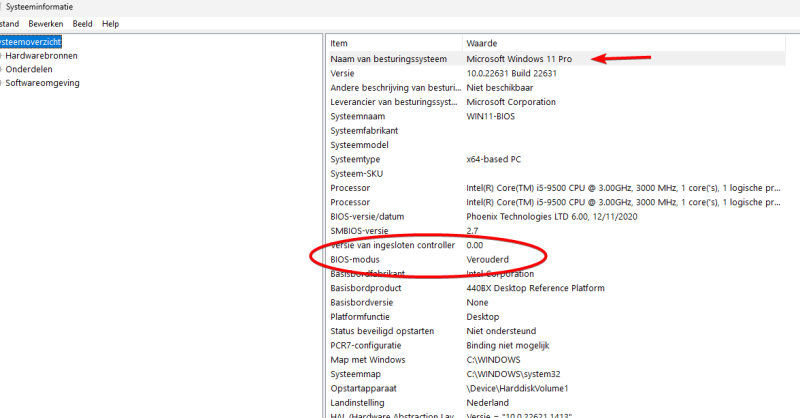Select the 'Systeemtype' row label
Image resolution: width=800 pixels, height=418 pixels.
tap(355, 159)
